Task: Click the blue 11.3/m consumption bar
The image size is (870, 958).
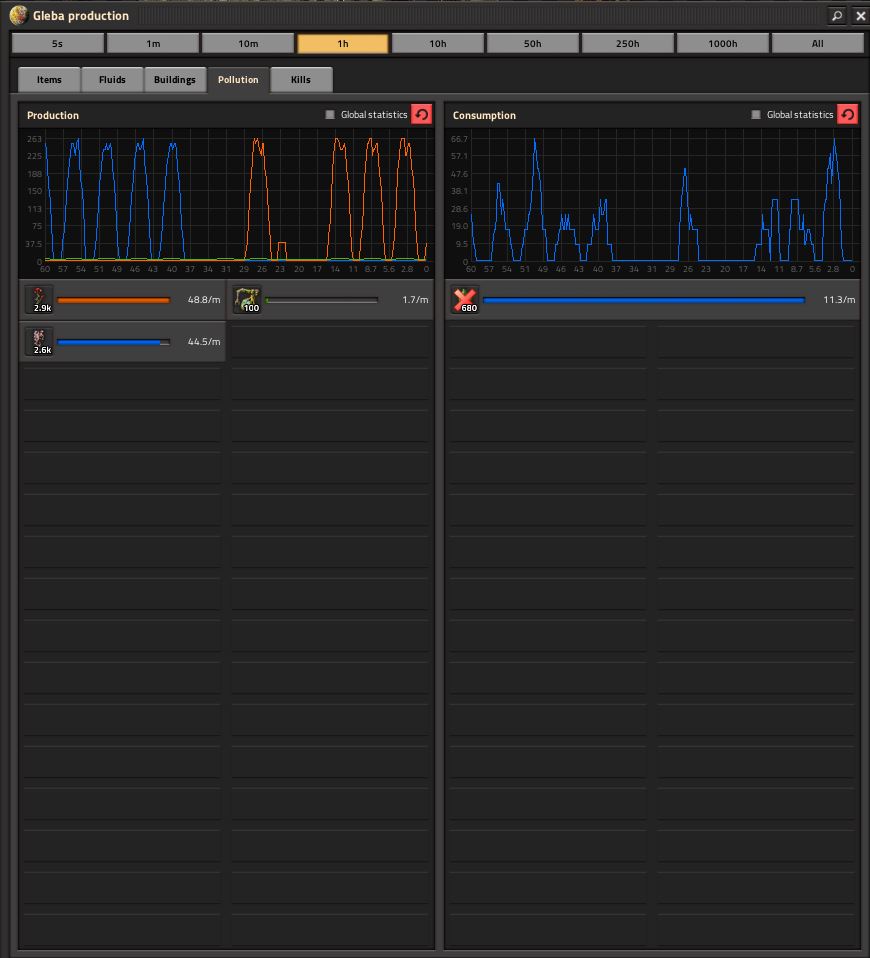Action: [x=643, y=300]
